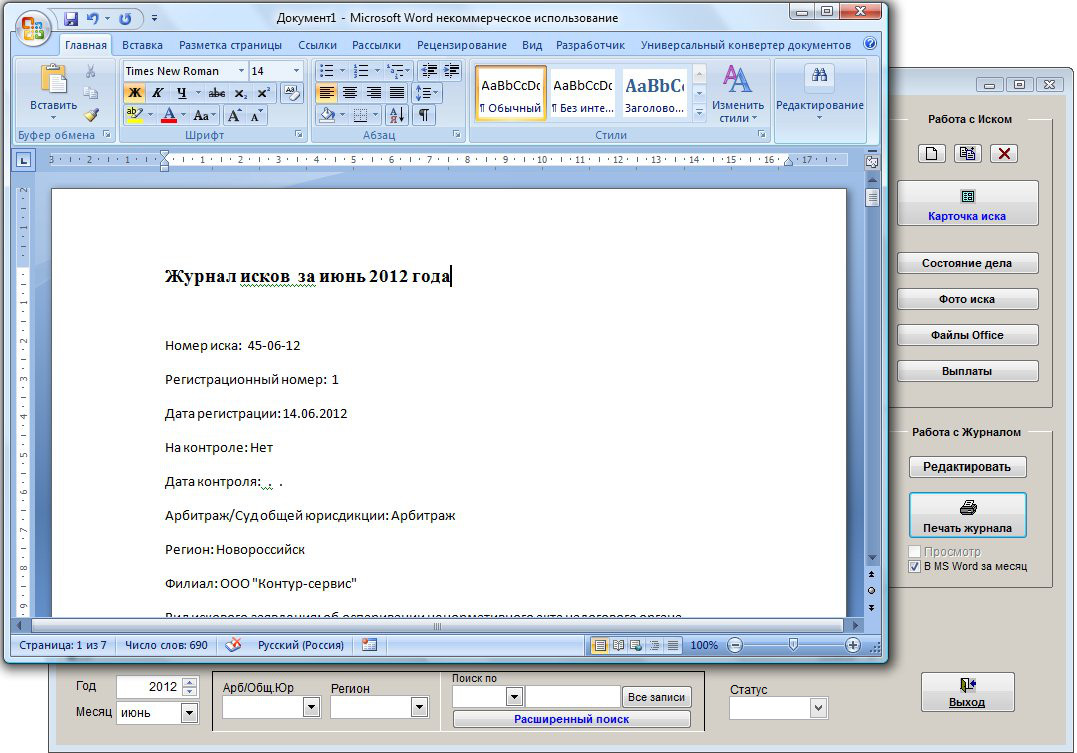
Task: Switch to the Вид tab
Action: click(532, 45)
